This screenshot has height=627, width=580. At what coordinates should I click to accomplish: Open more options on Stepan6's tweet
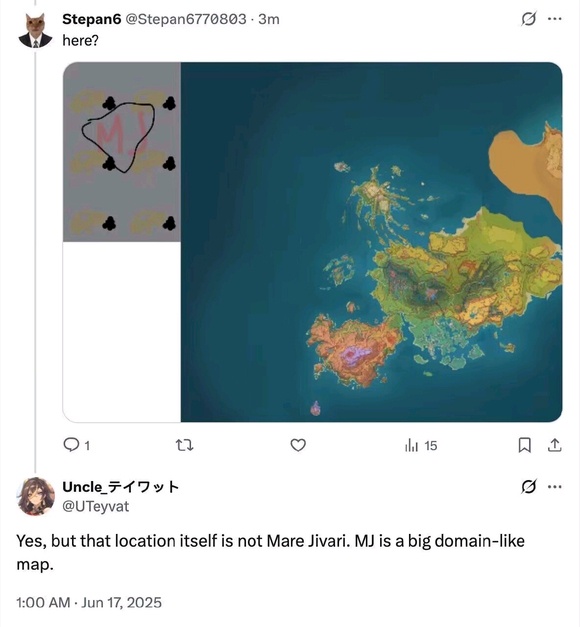(554, 19)
